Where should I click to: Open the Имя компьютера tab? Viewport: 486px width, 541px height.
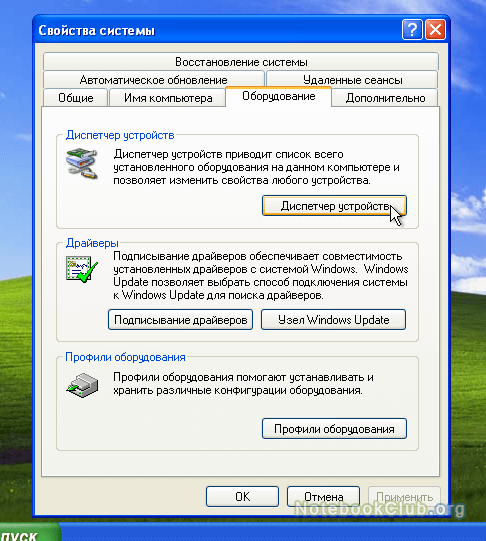[x=168, y=98]
